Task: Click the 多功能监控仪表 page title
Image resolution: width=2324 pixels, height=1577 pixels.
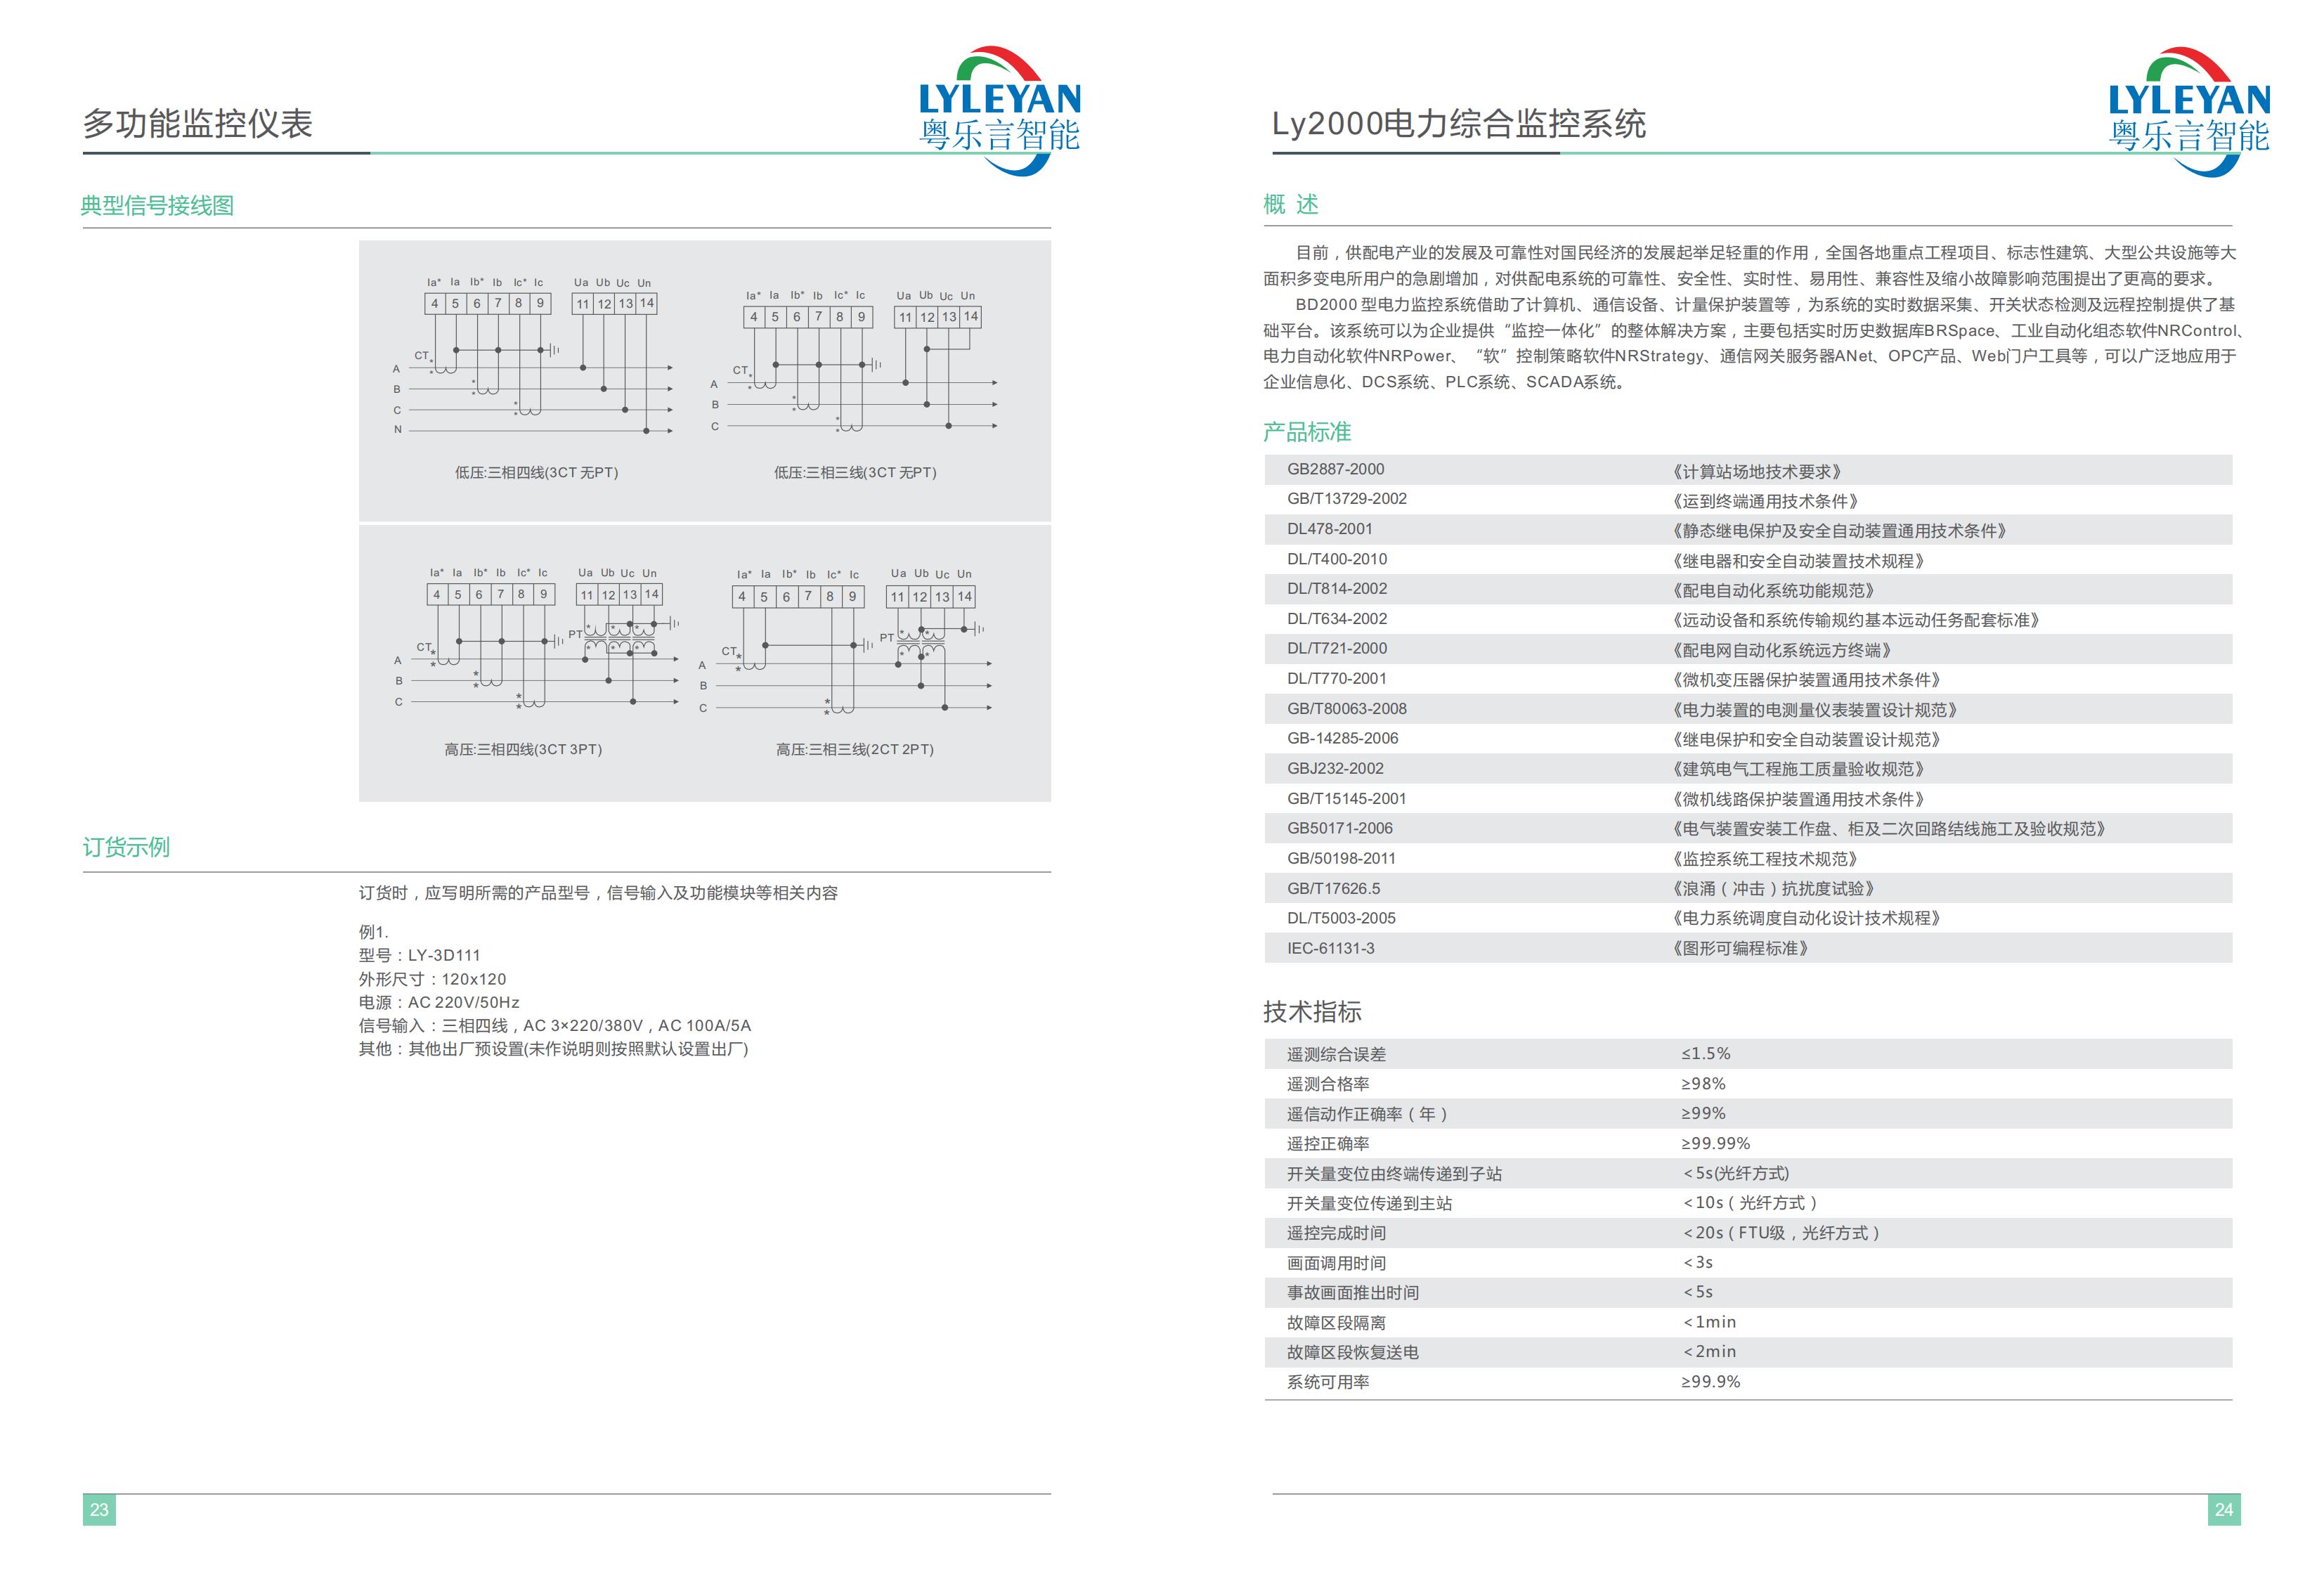Action: click(x=197, y=124)
